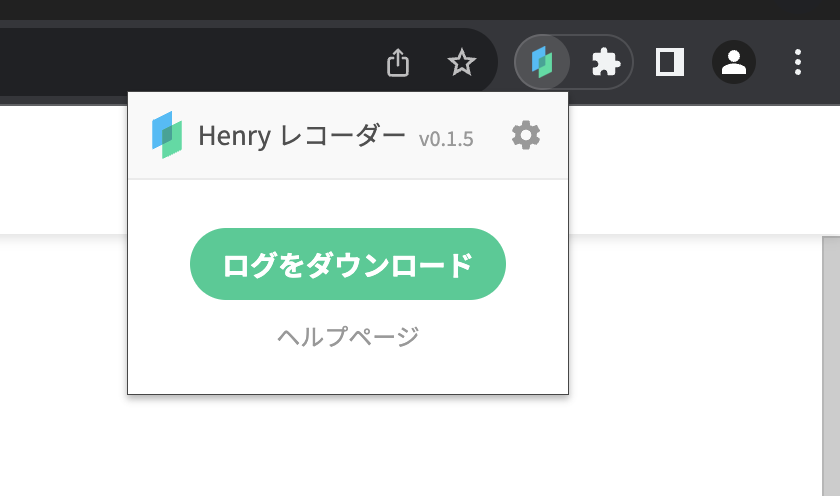This screenshot has height=496, width=840.
Task: Open the user profile avatar
Action: 733,62
